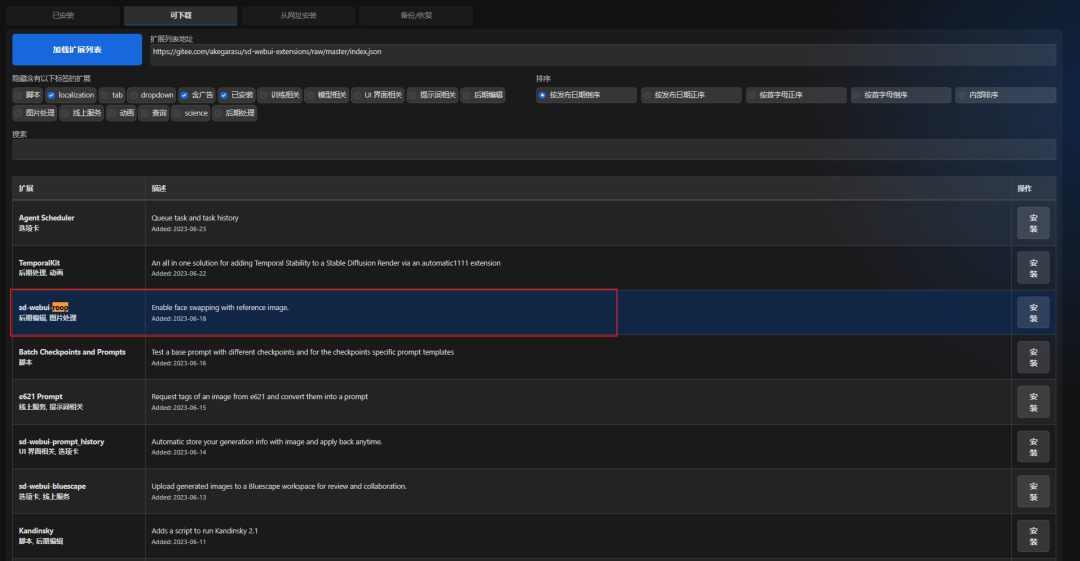Install the sd-webui-roop extension
The height and width of the screenshot is (561, 1080).
1033,313
